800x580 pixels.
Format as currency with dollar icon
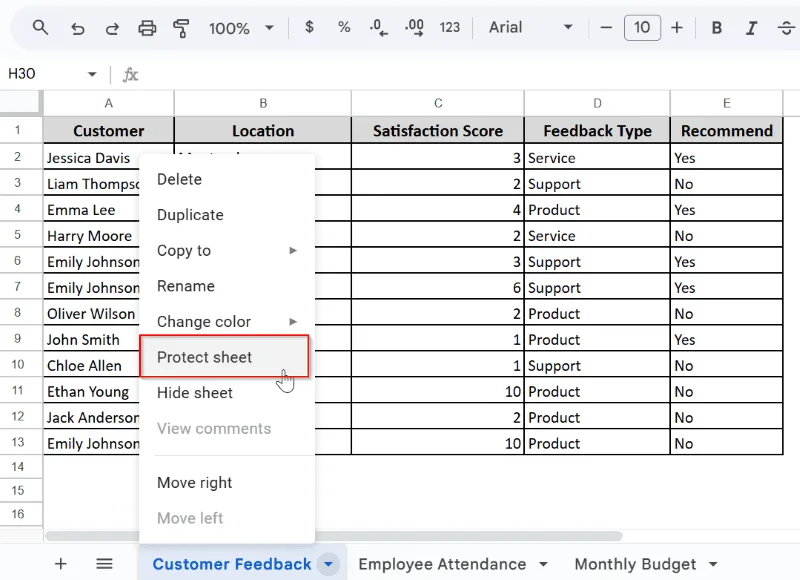coord(309,27)
